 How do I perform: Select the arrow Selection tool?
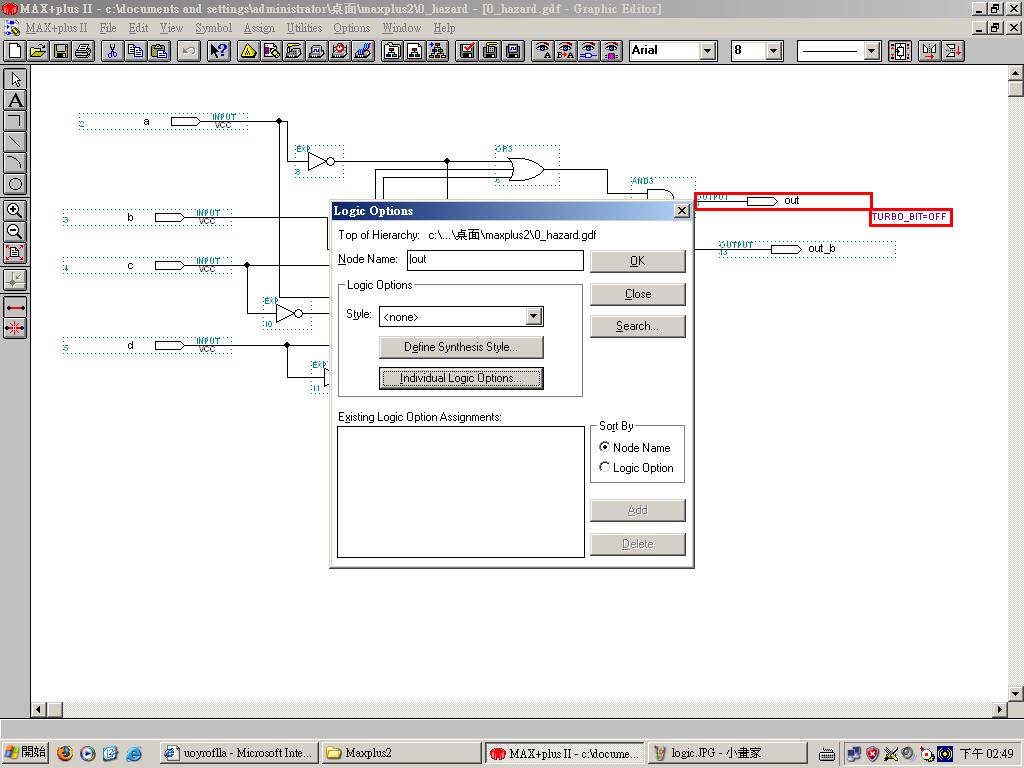tap(15, 79)
